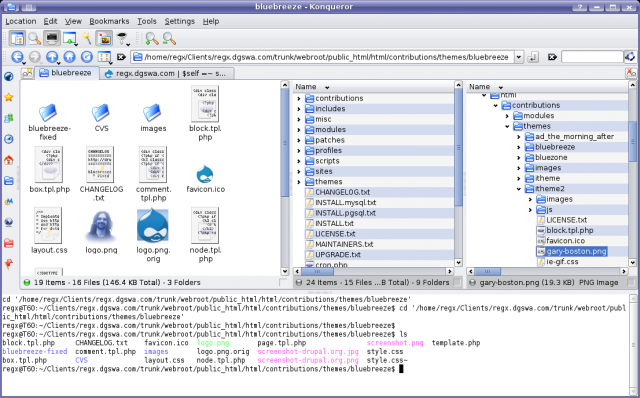The image size is (640, 398).
Task: Open the Network globe sidebar panel
Action: tap(9, 222)
